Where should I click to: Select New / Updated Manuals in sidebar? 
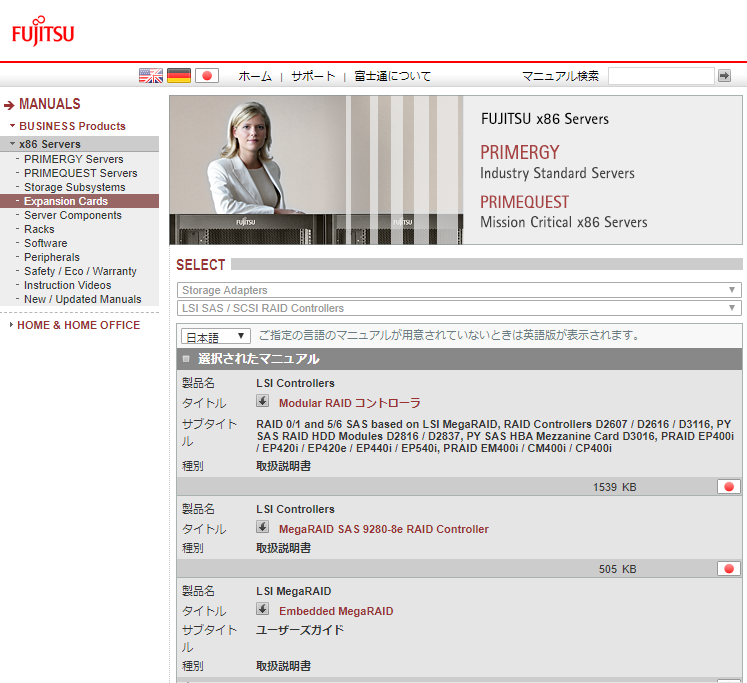pos(83,299)
